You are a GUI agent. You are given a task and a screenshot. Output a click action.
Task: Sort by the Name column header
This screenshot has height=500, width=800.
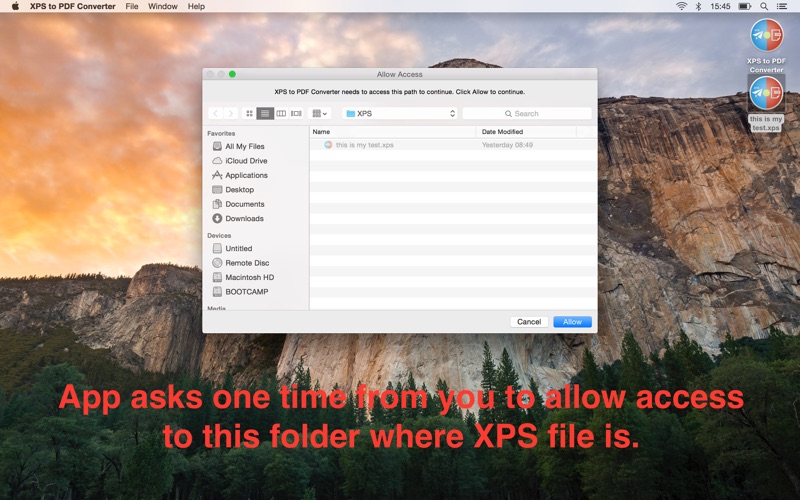[x=392, y=132]
